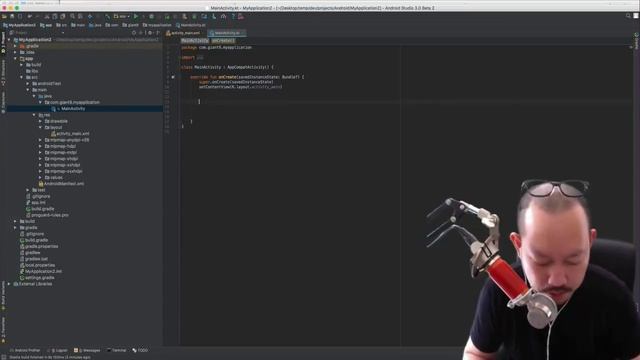Click the Open folder toolbar icon

pos(4,16)
